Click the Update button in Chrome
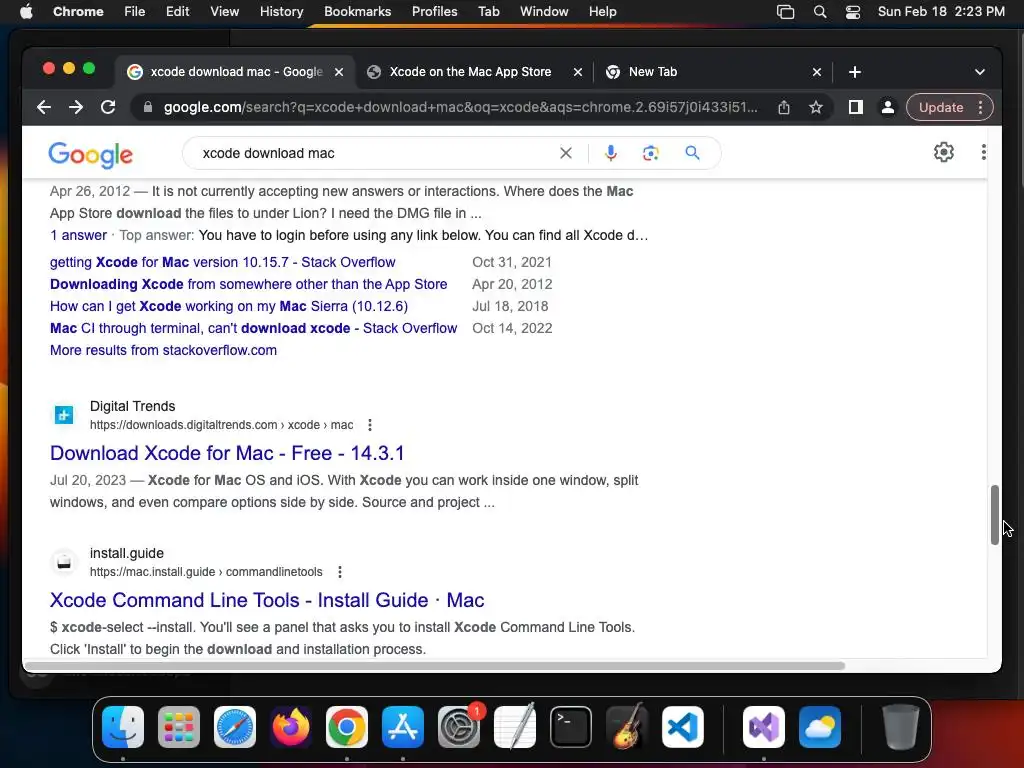Screen dimensions: 1024x768 coord(940,107)
